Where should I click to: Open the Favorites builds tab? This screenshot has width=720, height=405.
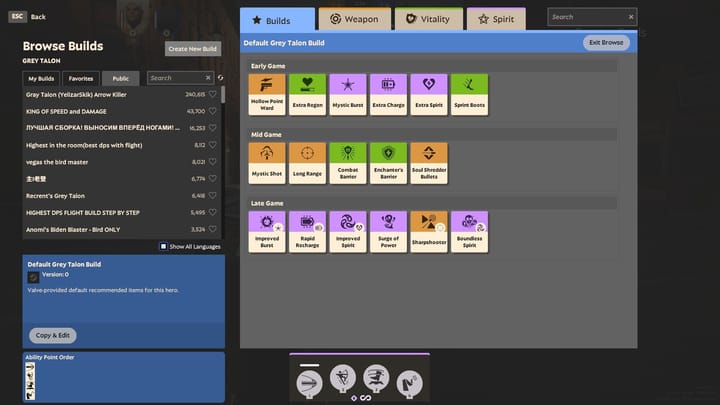point(80,78)
